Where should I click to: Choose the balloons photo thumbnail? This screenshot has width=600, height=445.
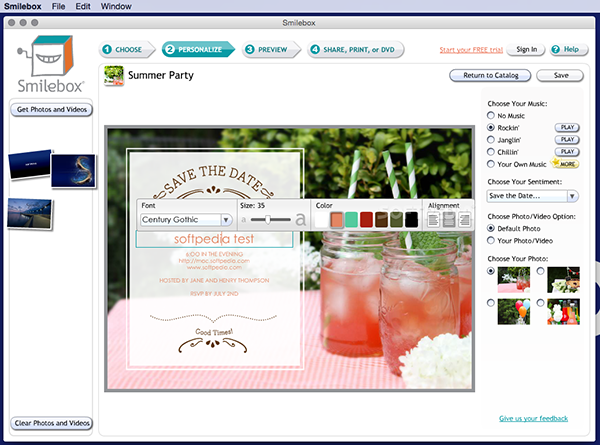[514, 312]
